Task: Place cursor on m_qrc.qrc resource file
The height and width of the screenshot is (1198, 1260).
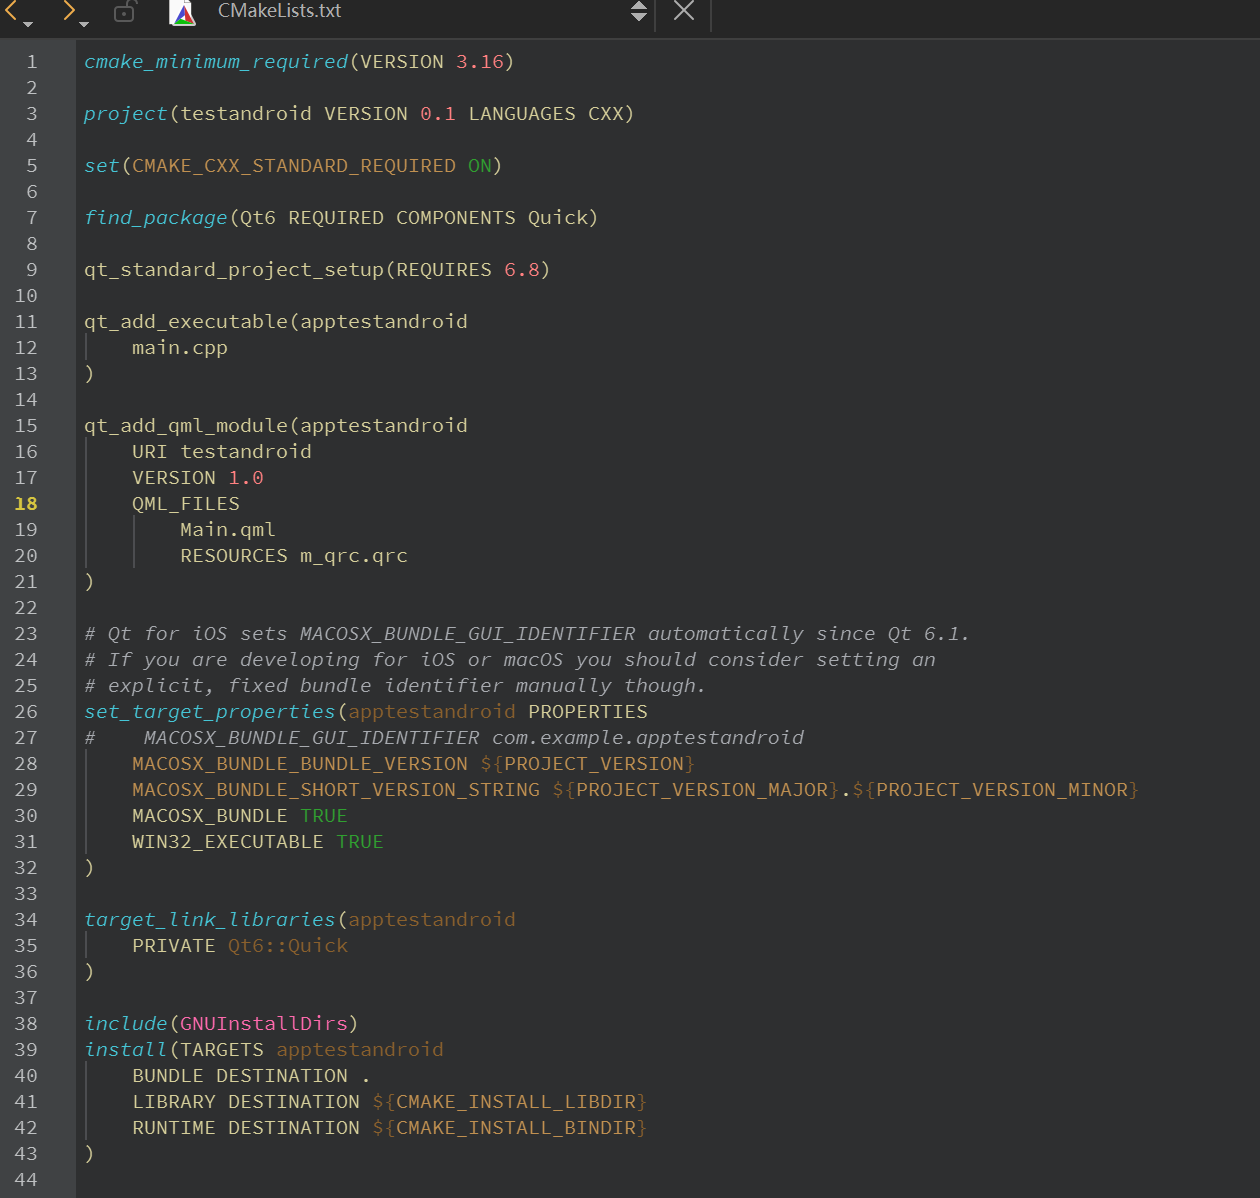Action: coord(354,556)
